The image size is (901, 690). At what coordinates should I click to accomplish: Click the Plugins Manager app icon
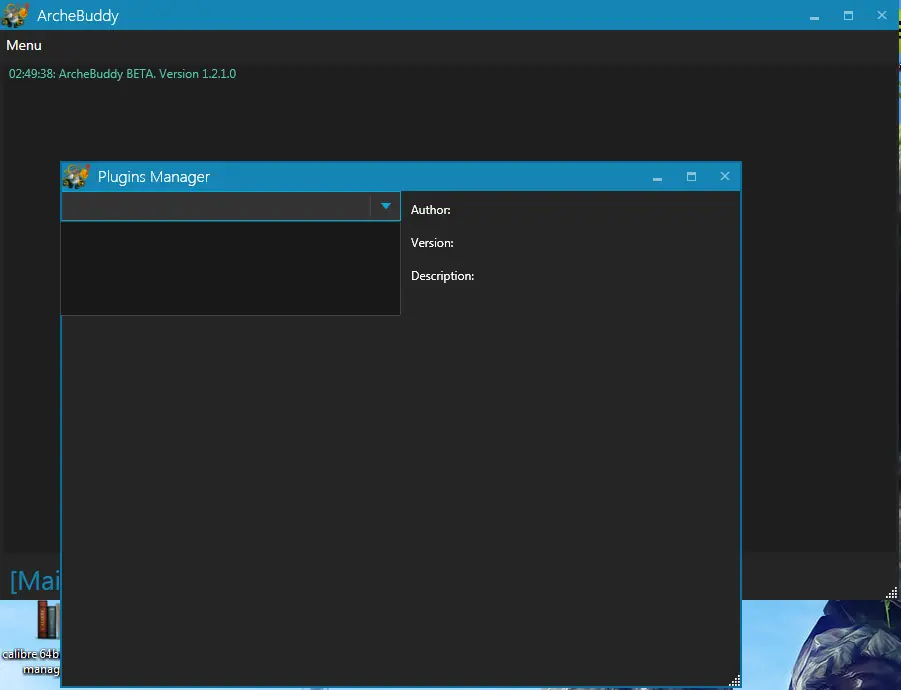coord(76,176)
